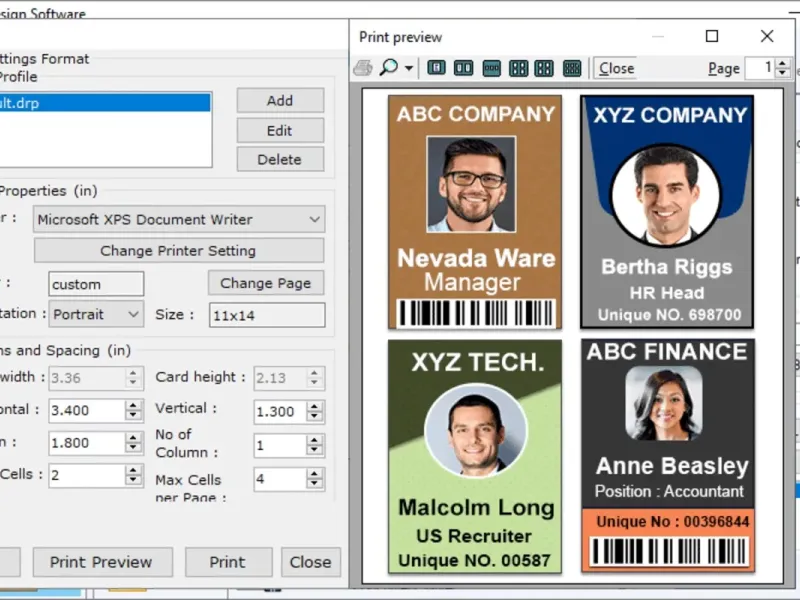This screenshot has width=800, height=600.
Task: Click the No of Column field
Action: click(x=280, y=445)
